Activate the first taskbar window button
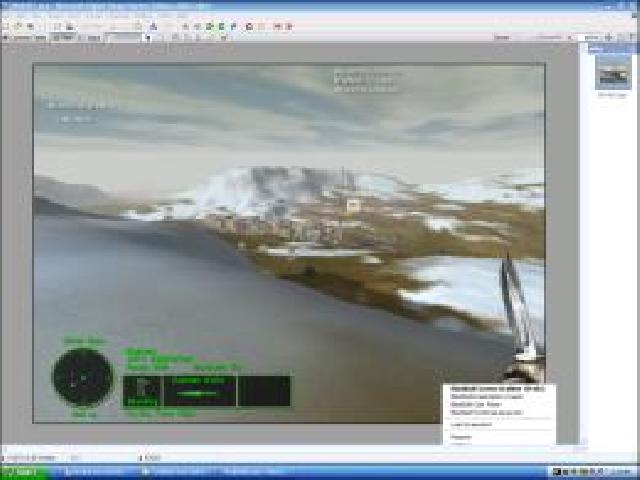The height and width of the screenshot is (480, 640). click(97, 472)
